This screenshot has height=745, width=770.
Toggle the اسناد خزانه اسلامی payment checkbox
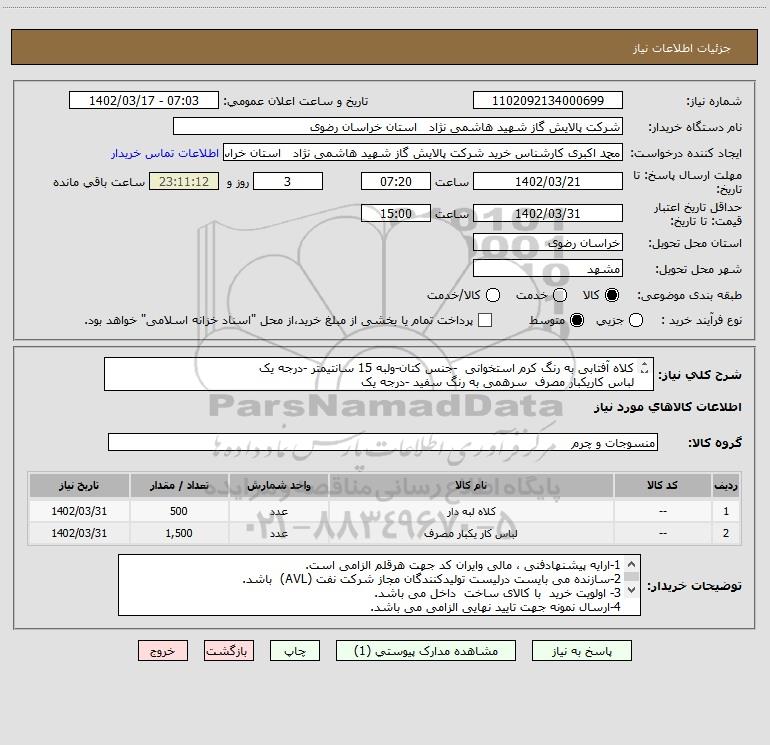pos(485,320)
